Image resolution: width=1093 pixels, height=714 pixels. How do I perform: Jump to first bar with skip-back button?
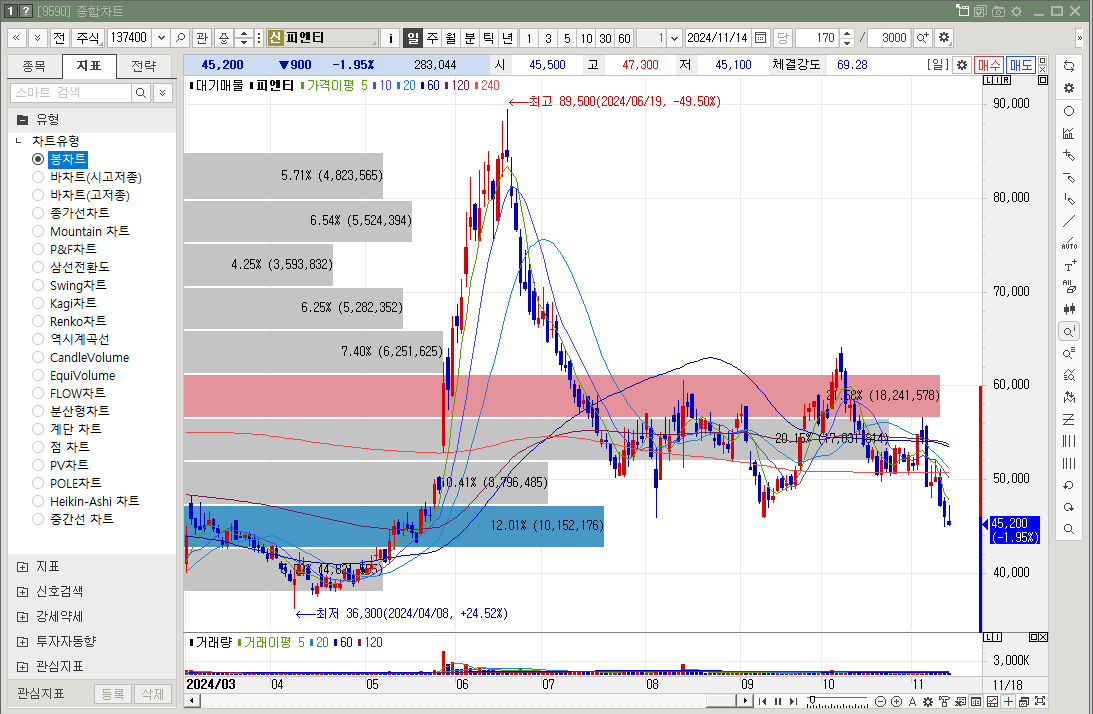[763, 701]
